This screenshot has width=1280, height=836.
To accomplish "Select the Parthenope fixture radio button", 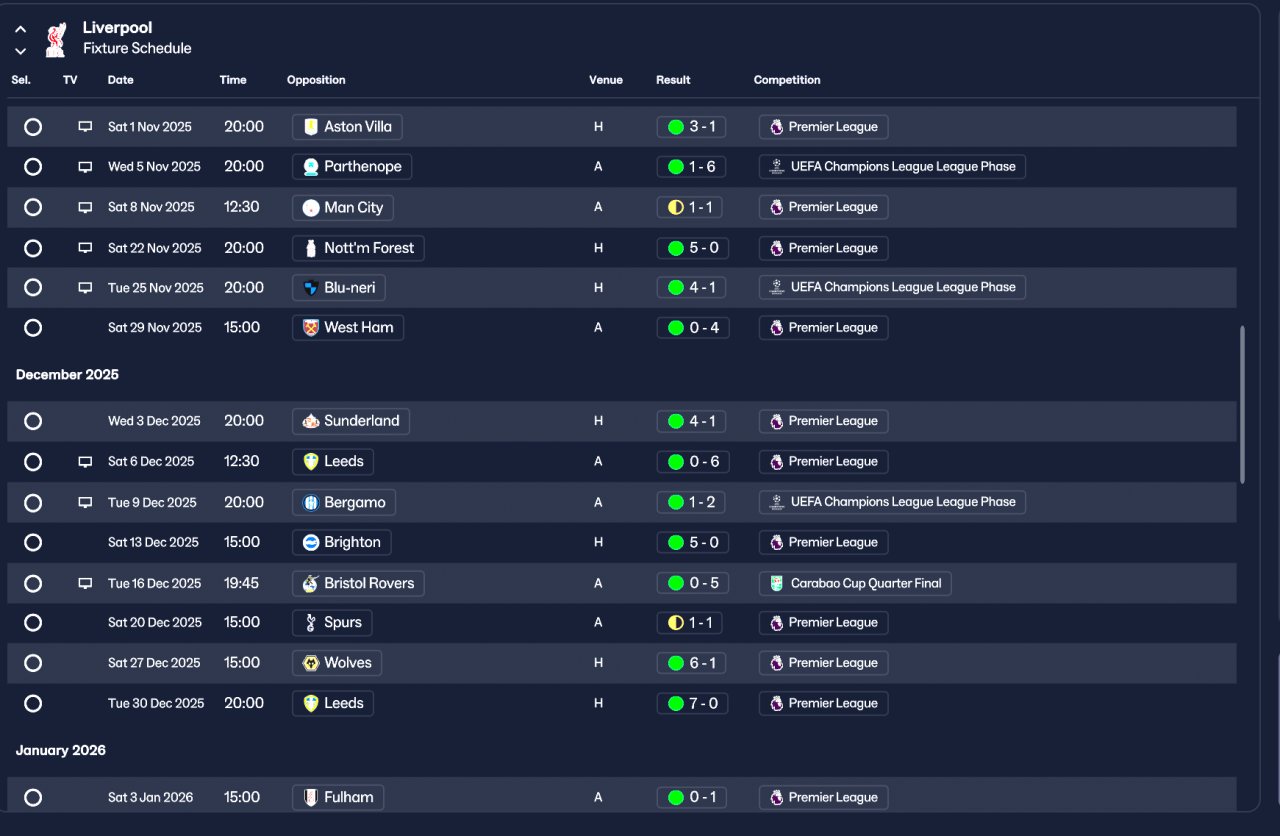I will click(x=33, y=167).
